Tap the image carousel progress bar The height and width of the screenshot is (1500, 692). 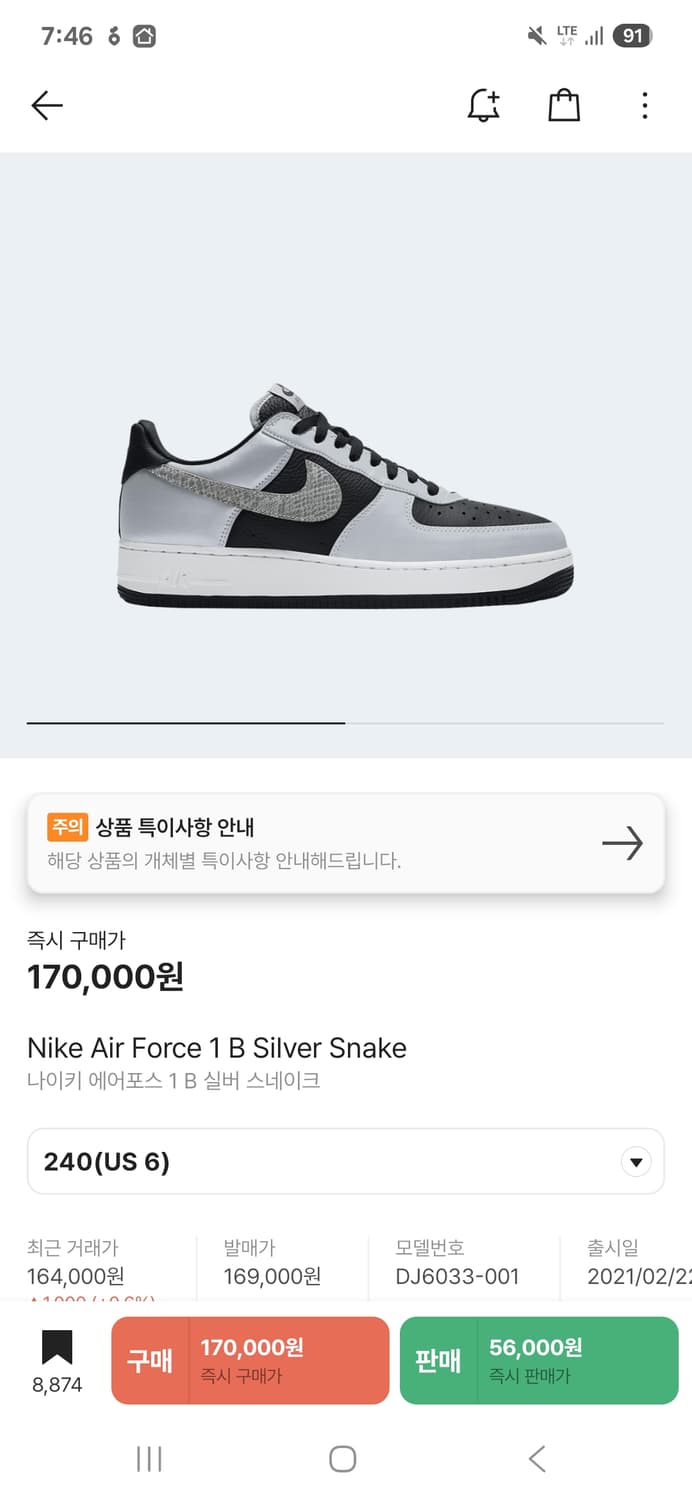pyautogui.click(x=345, y=722)
